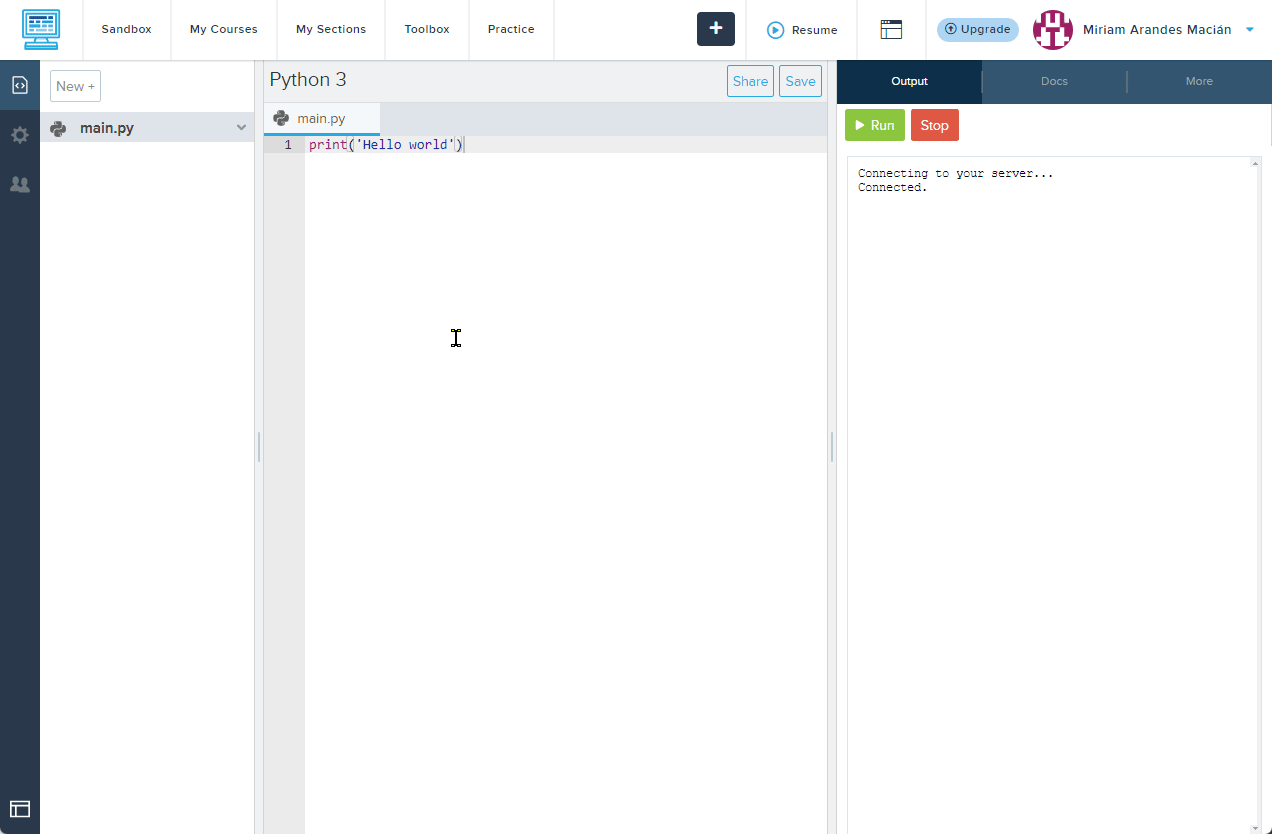Open the code editor sidebar icon

click(x=20, y=85)
